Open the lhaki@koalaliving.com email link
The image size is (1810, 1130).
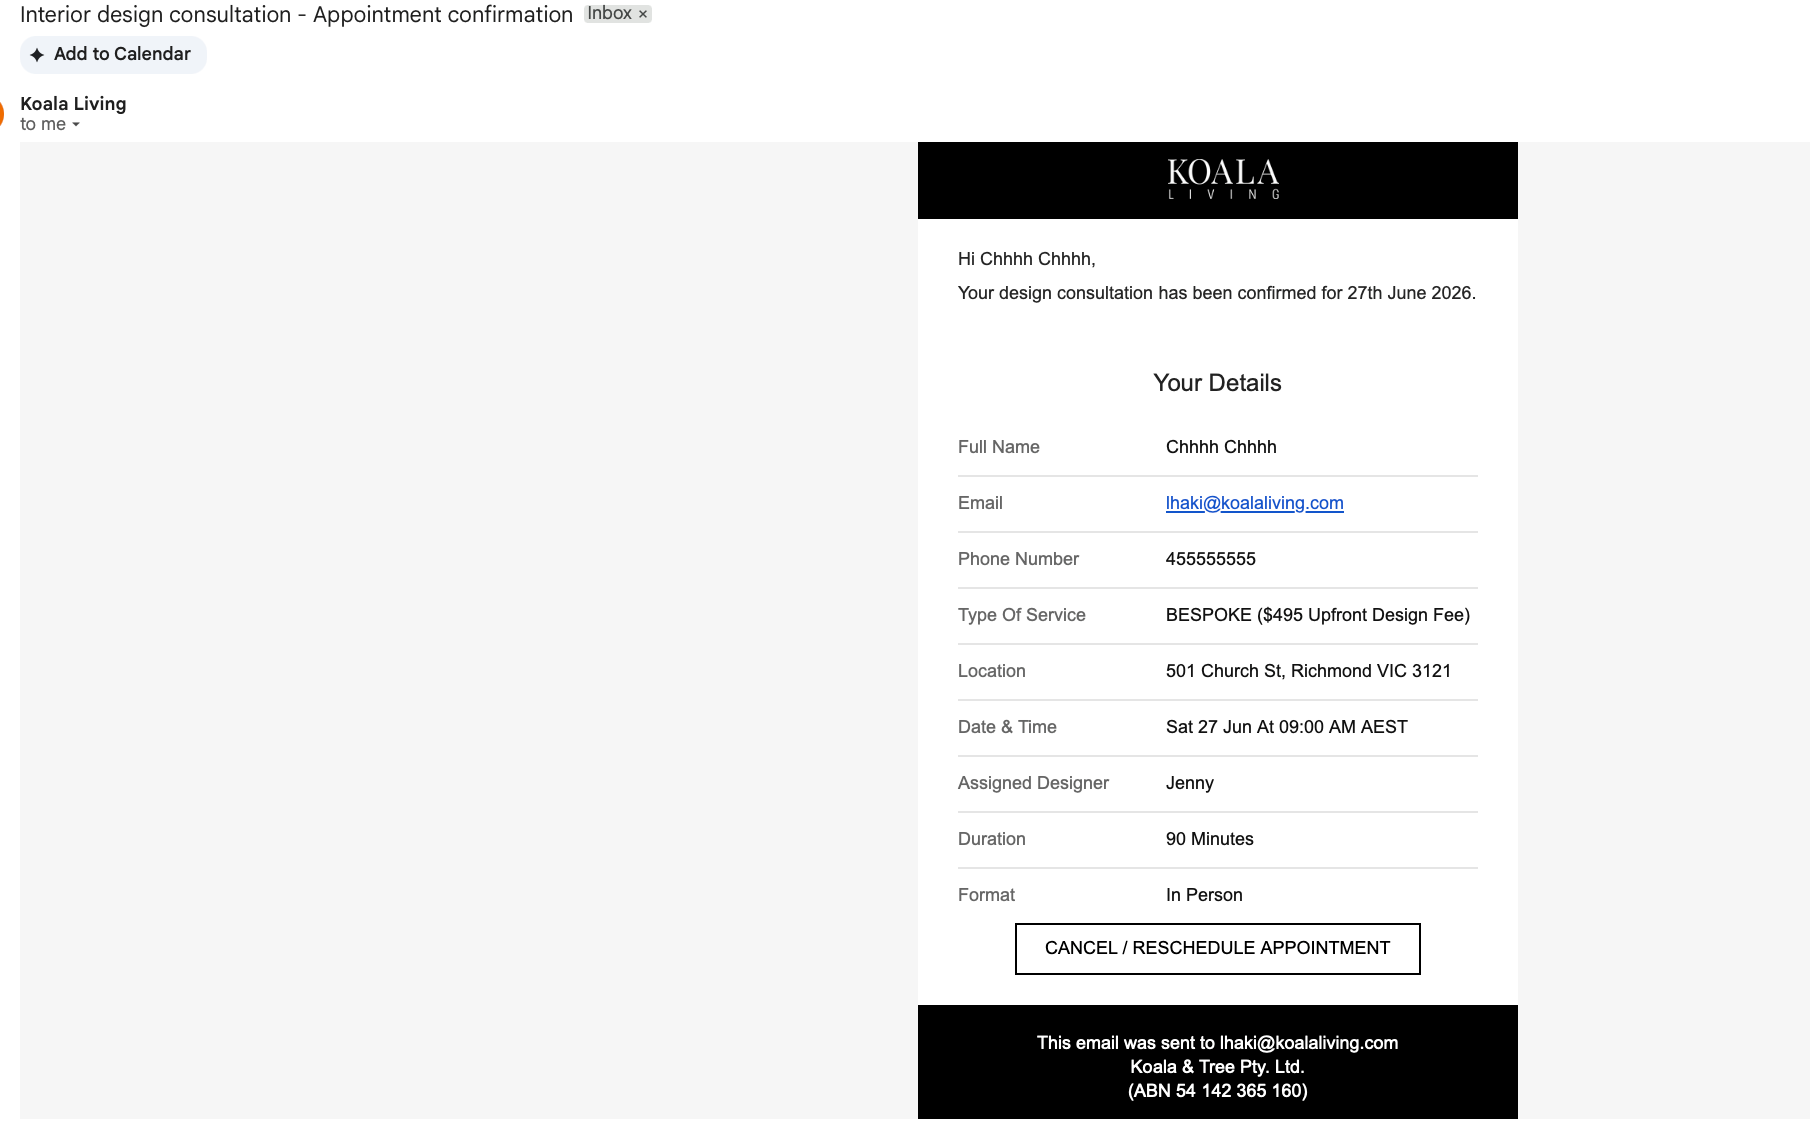pos(1254,503)
